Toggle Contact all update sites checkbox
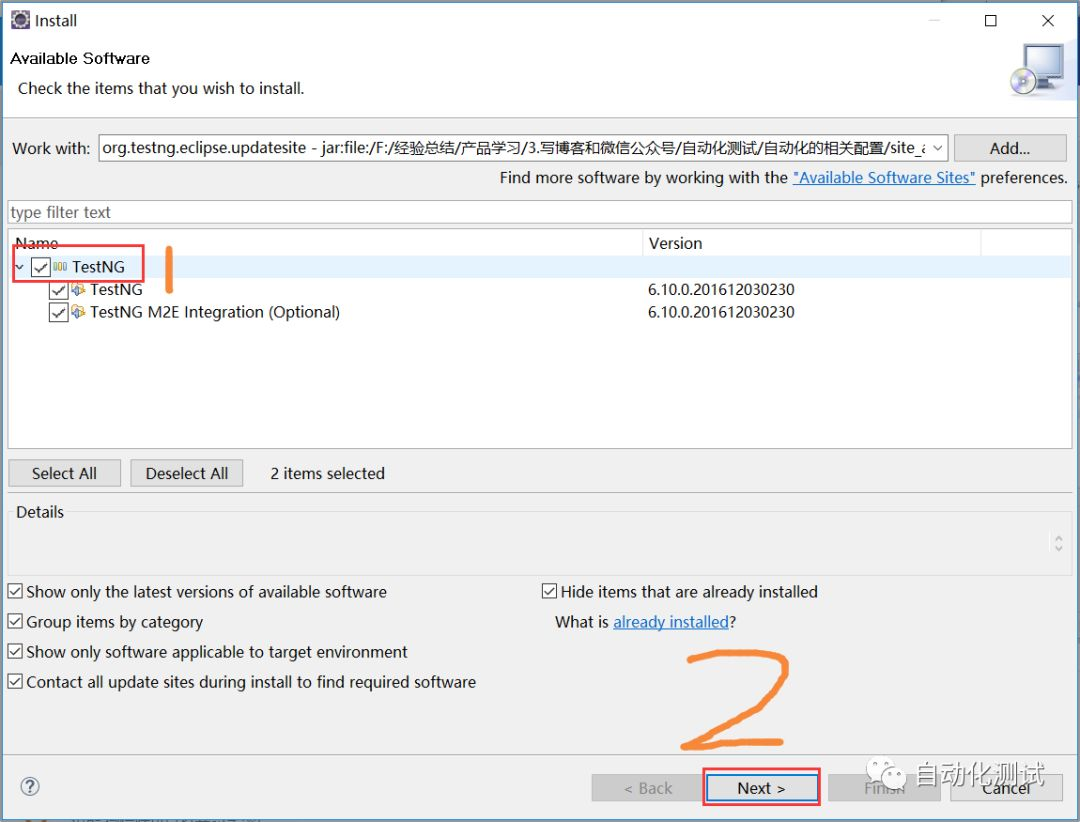The height and width of the screenshot is (822, 1080). pyautogui.click(x=15, y=681)
